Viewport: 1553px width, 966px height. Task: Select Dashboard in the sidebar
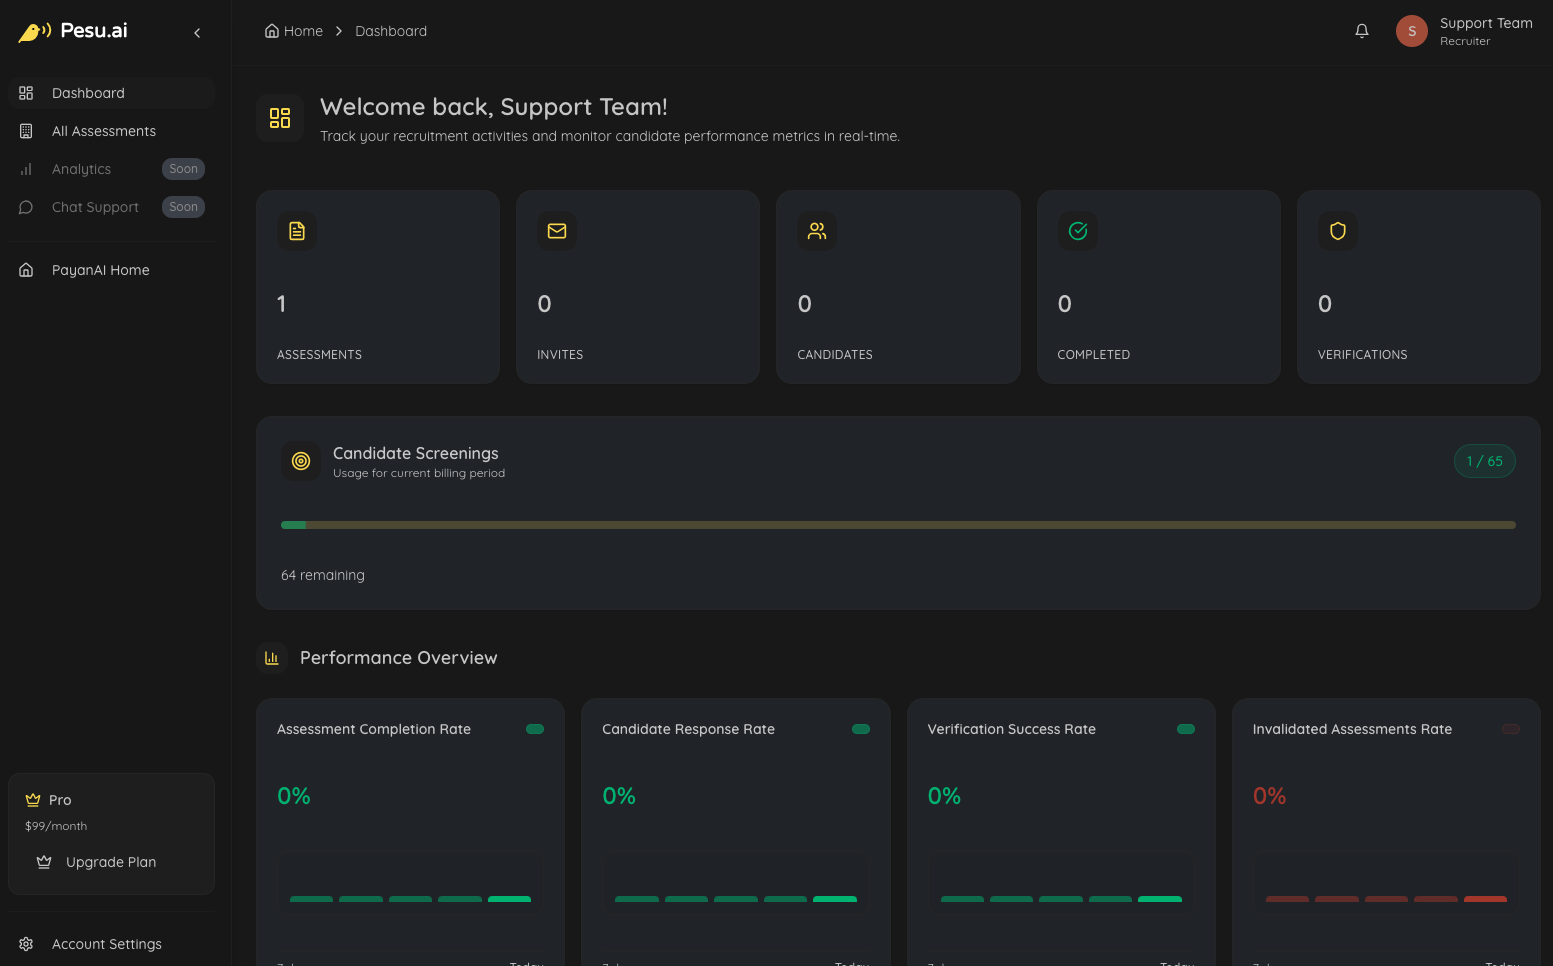coord(89,93)
